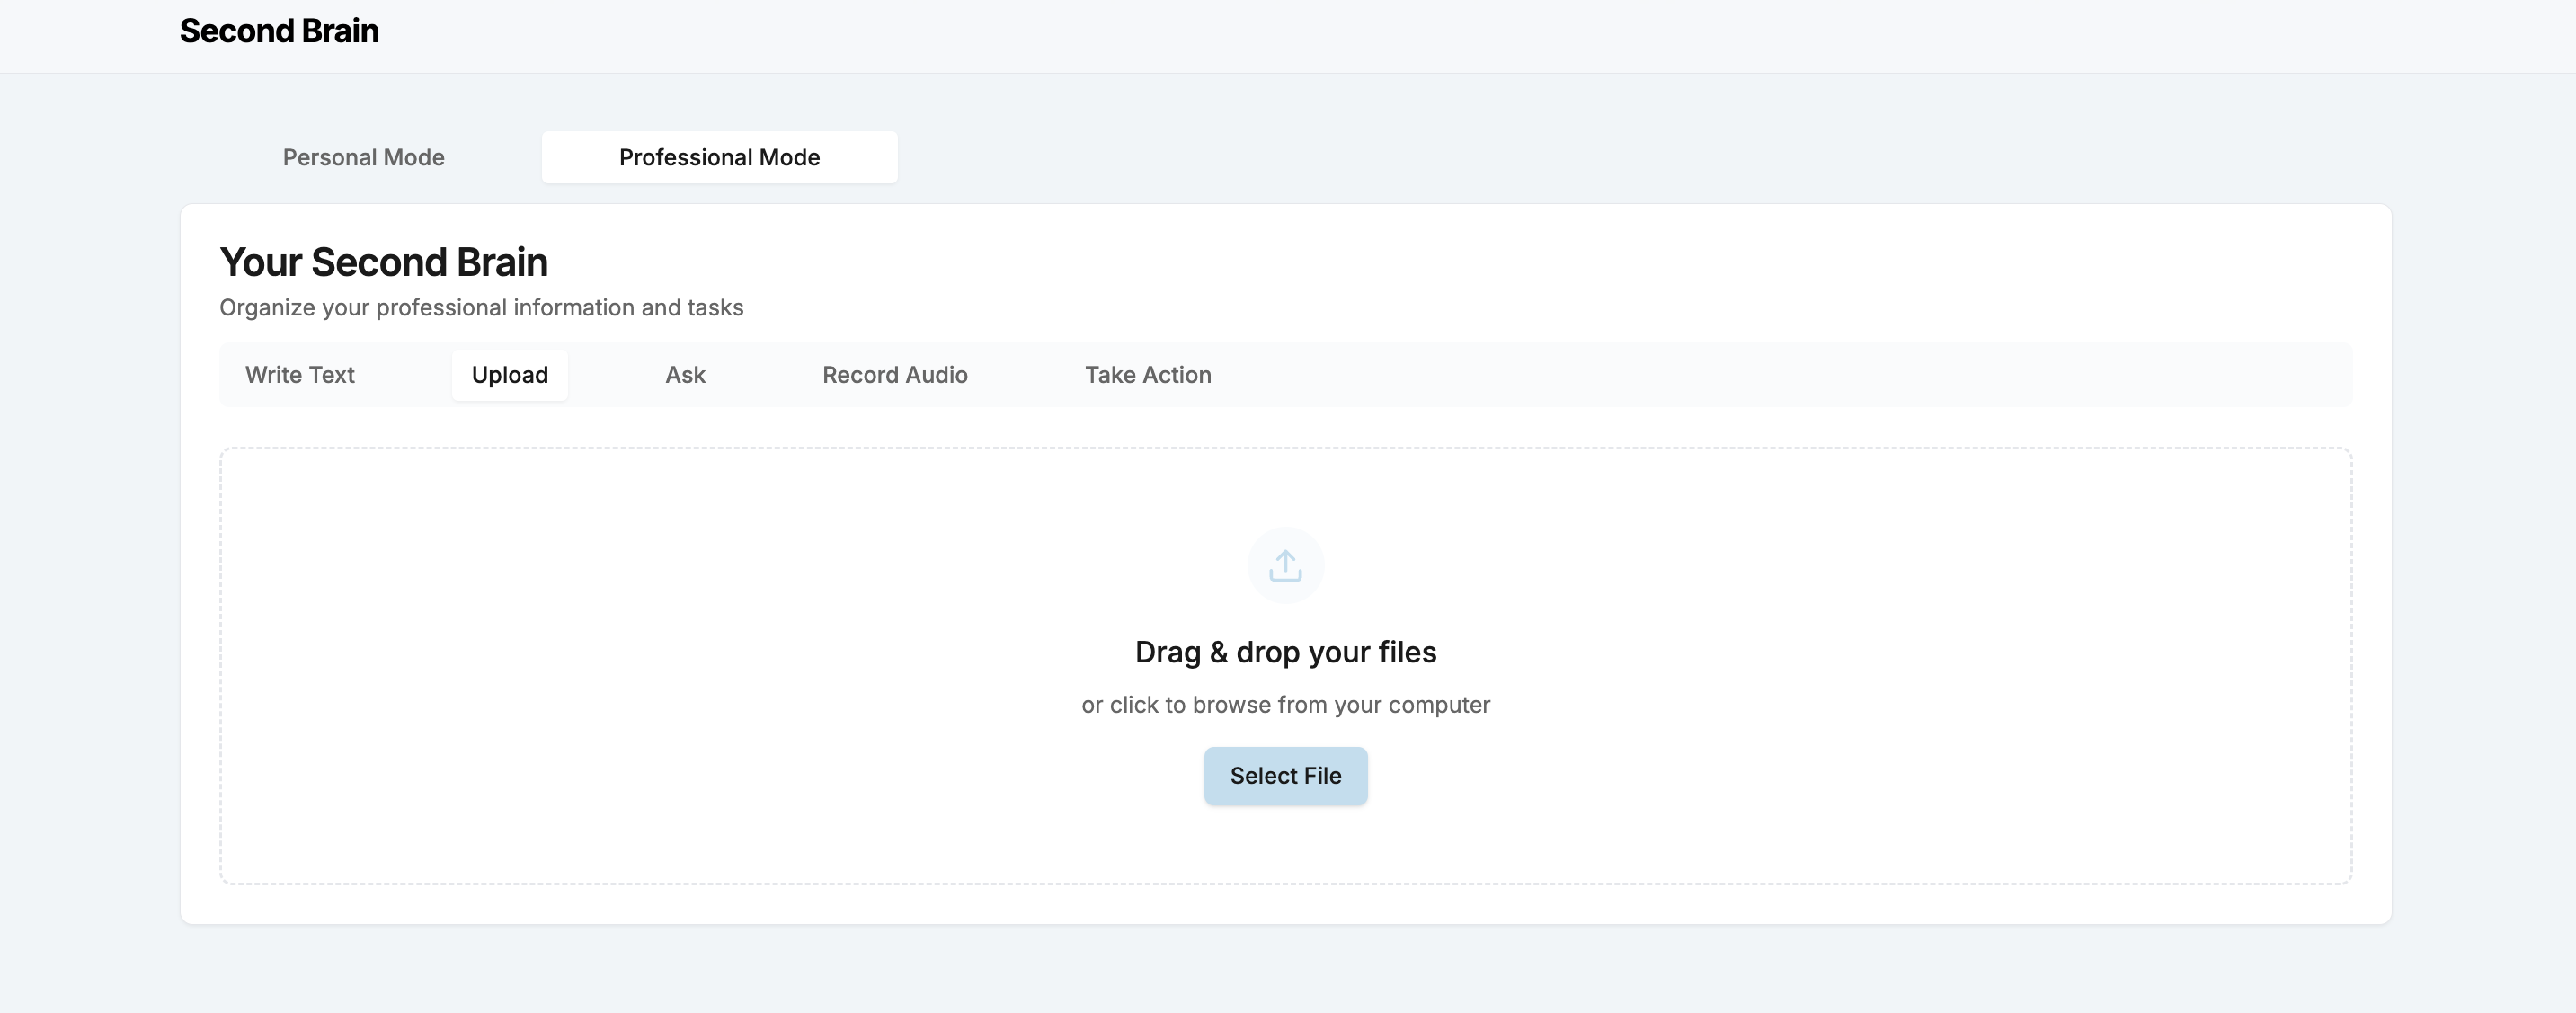Go to the Ask tab
This screenshot has width=2576, height=1013.
click(685, 375)
